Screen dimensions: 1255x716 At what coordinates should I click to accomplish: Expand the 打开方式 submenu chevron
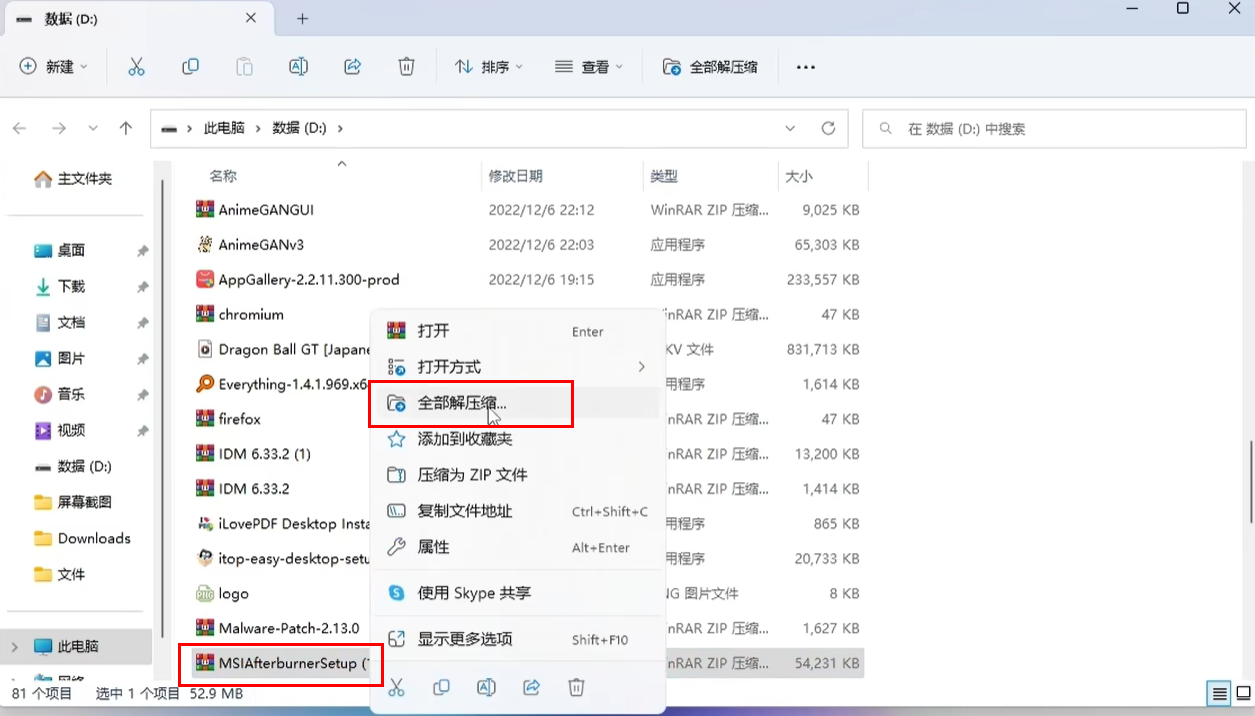pyautogui.click(x=643, y=366)
